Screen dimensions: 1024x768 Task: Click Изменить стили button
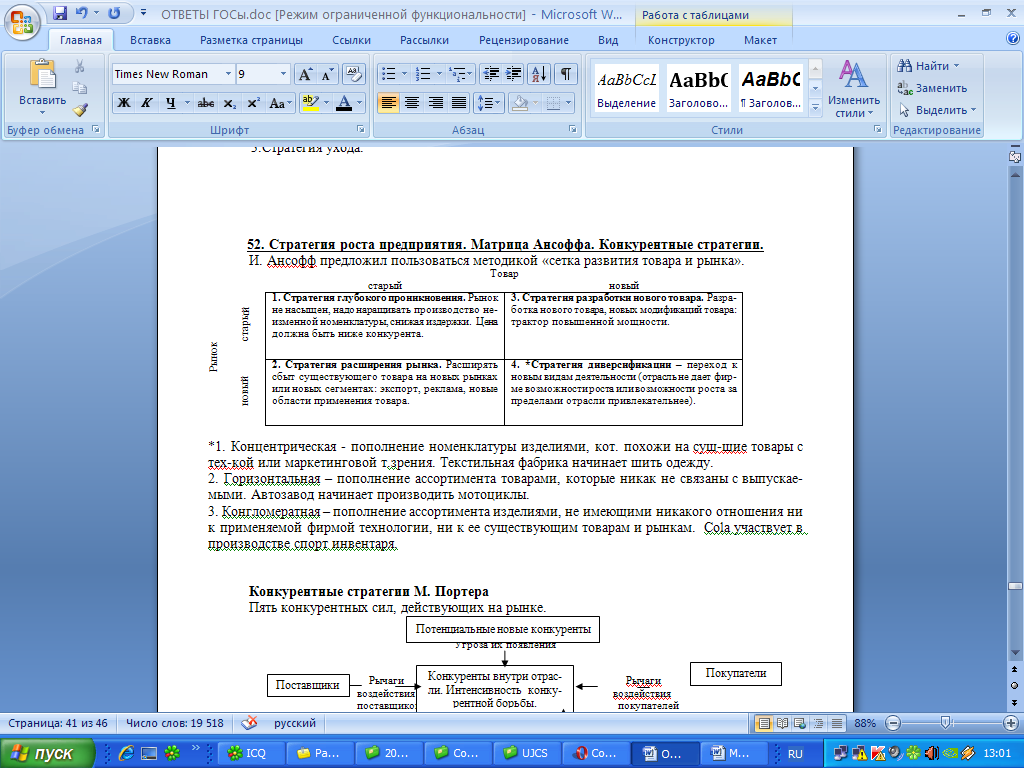pyautogui.click(x=854, y=88)
